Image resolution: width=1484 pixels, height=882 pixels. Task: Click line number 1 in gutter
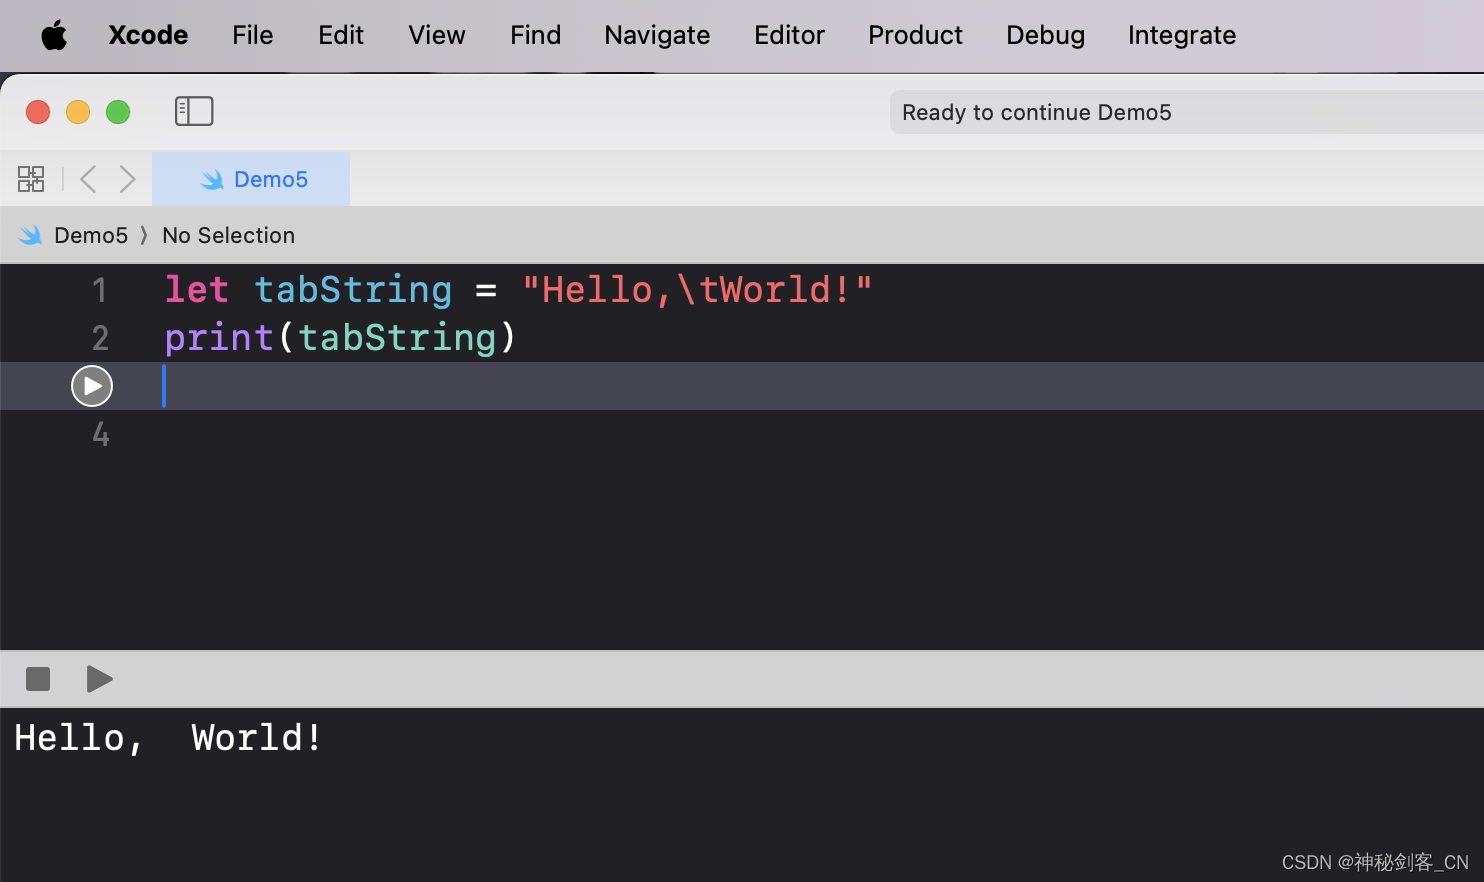coord(100,290)
